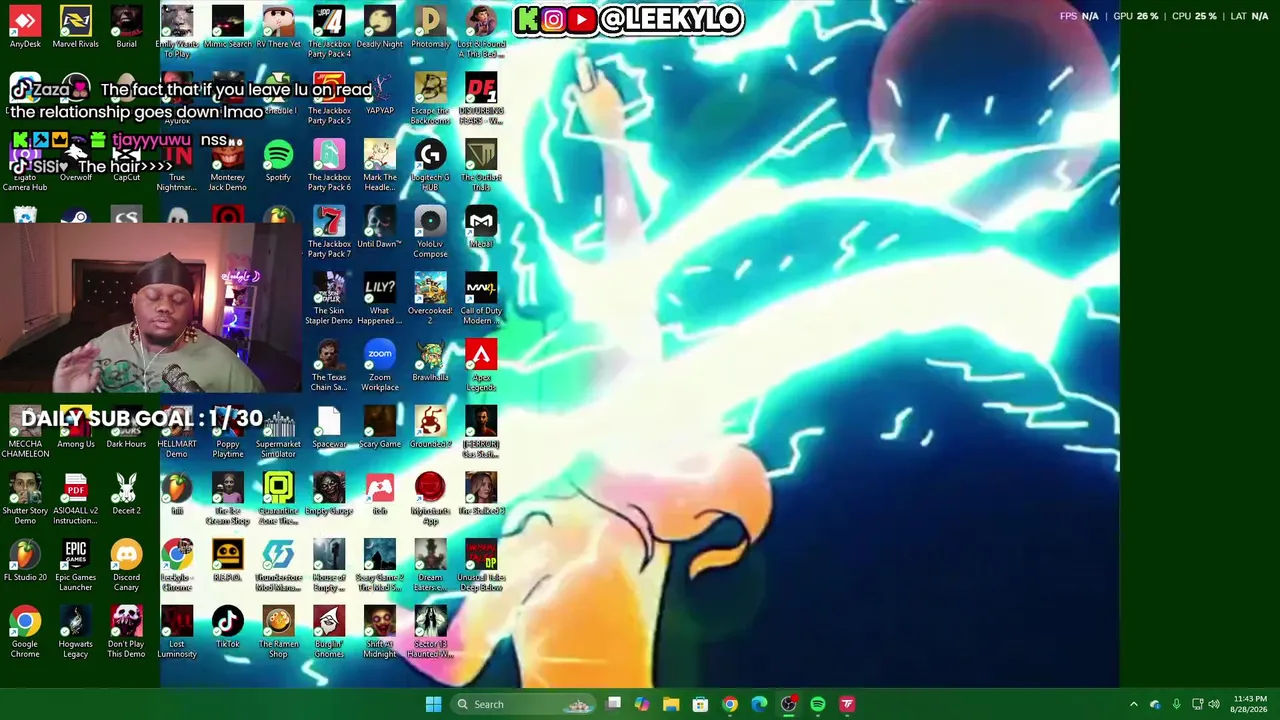This screenshot has width=1280, height=720.
Task: Select the Shutter Story Demo icon
Action: click(x=25, y=500)
